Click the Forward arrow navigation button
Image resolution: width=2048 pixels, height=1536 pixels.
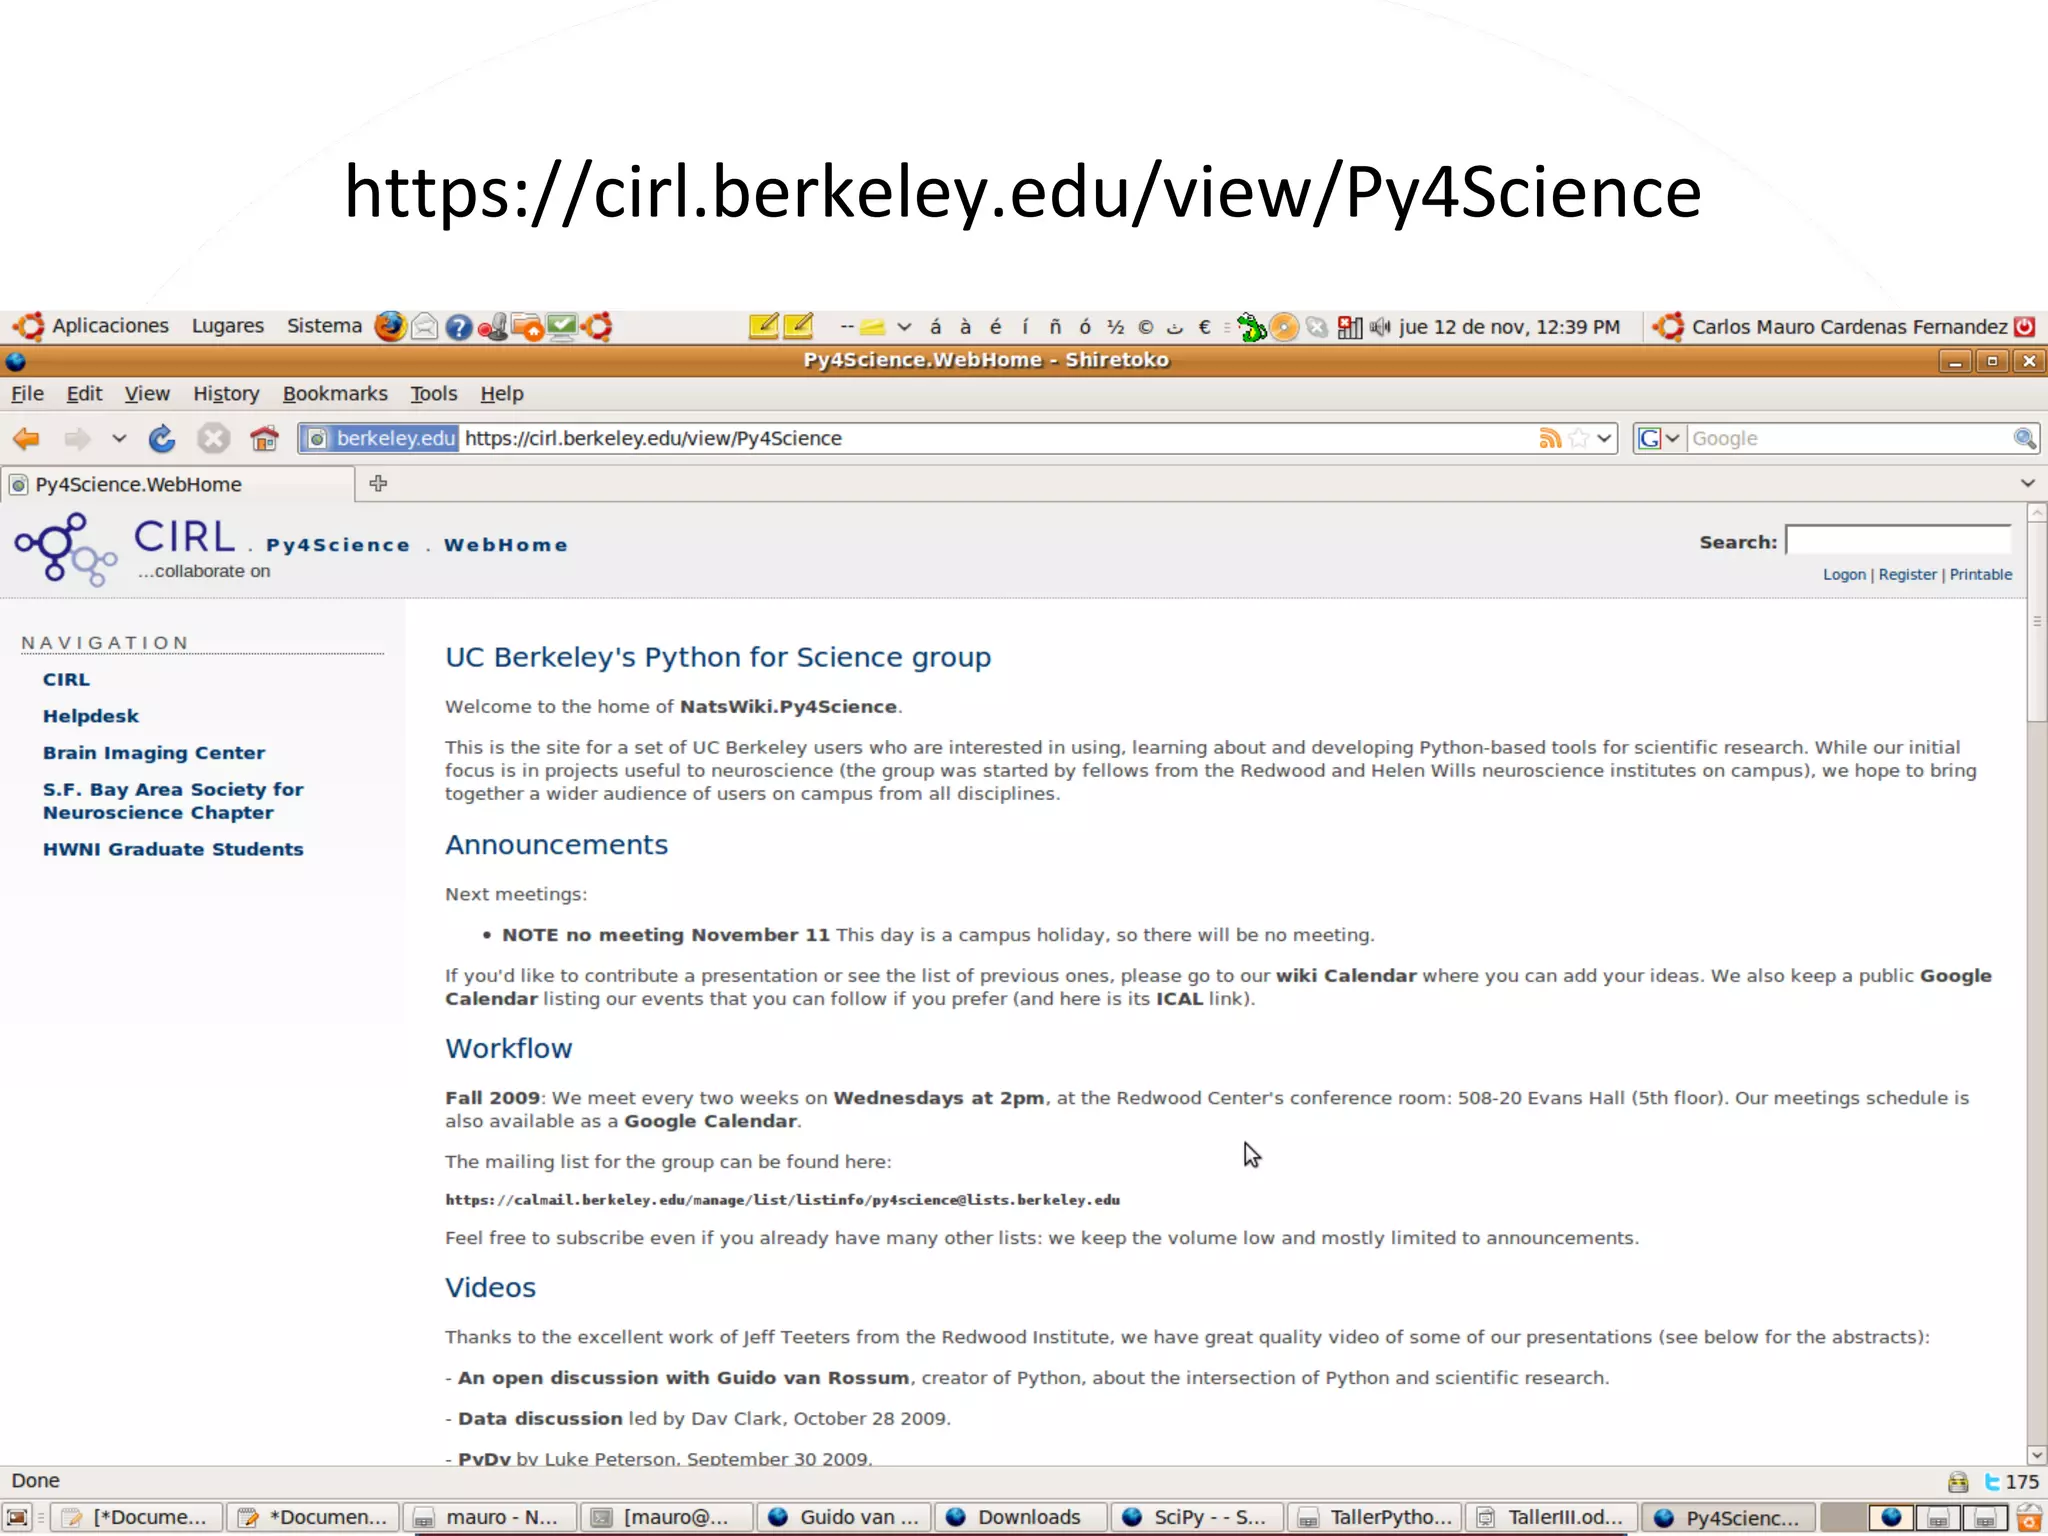pyautogui.click(x=77, y=438)
